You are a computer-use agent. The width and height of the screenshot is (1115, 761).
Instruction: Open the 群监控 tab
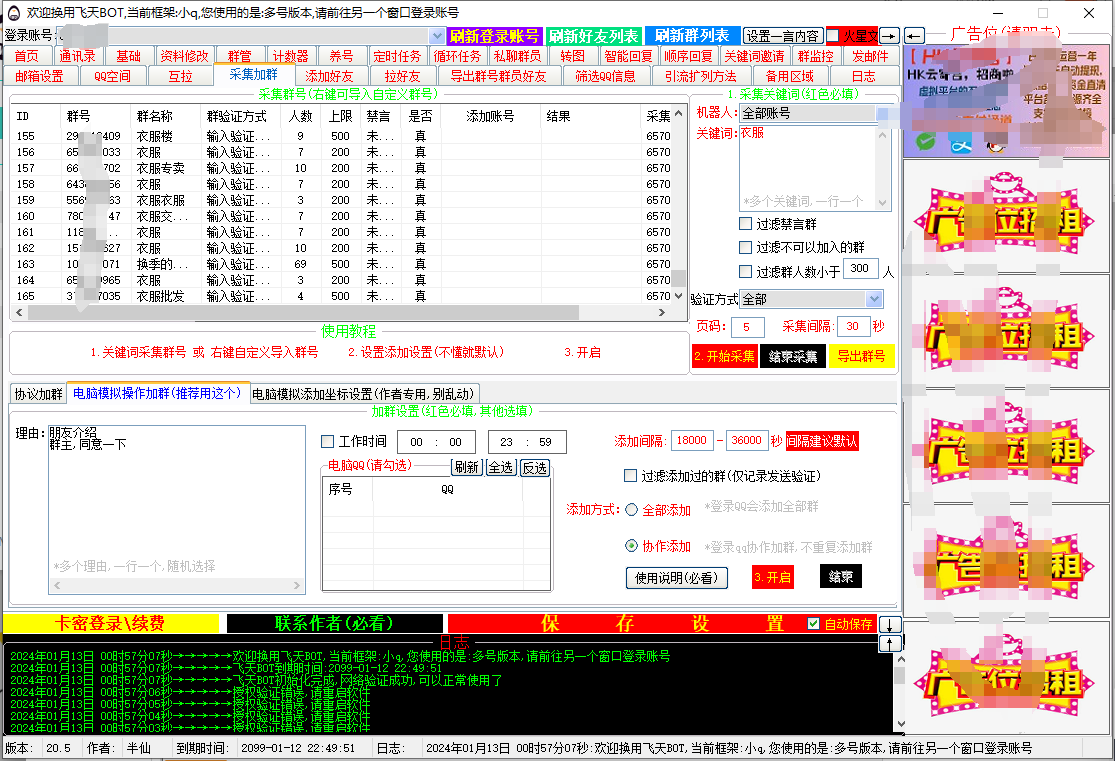pyautogui.click(x=815, y=55)
